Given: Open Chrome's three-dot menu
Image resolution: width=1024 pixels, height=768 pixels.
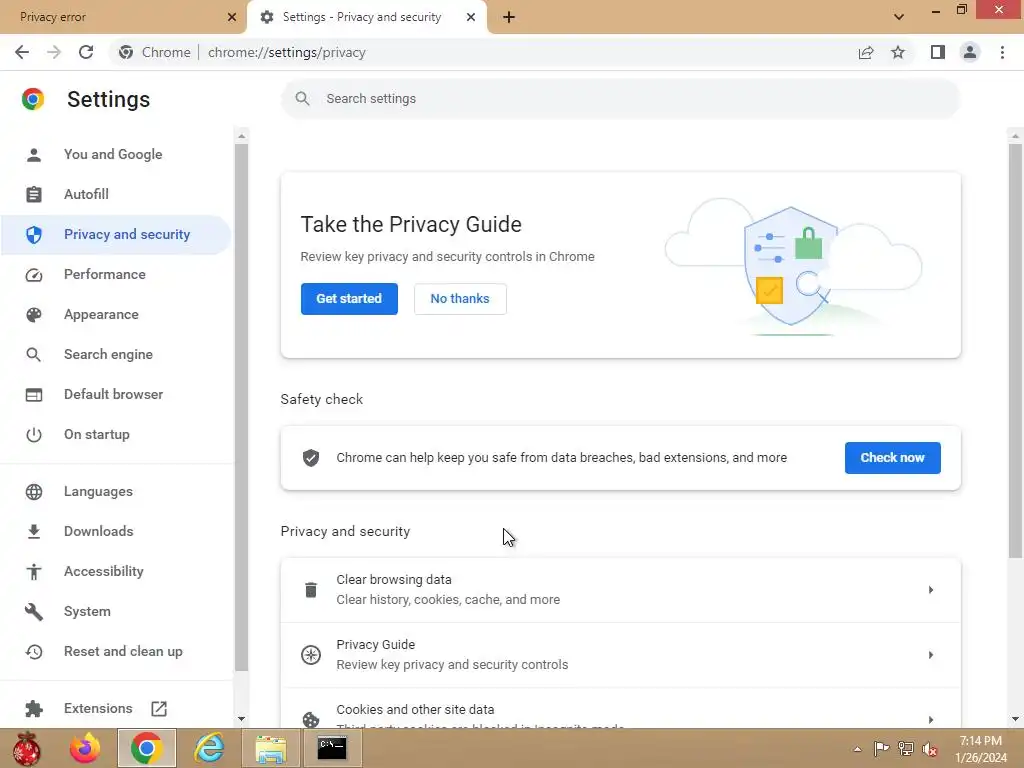Looking at the screenshot, I should click(x=1002, y=52).
